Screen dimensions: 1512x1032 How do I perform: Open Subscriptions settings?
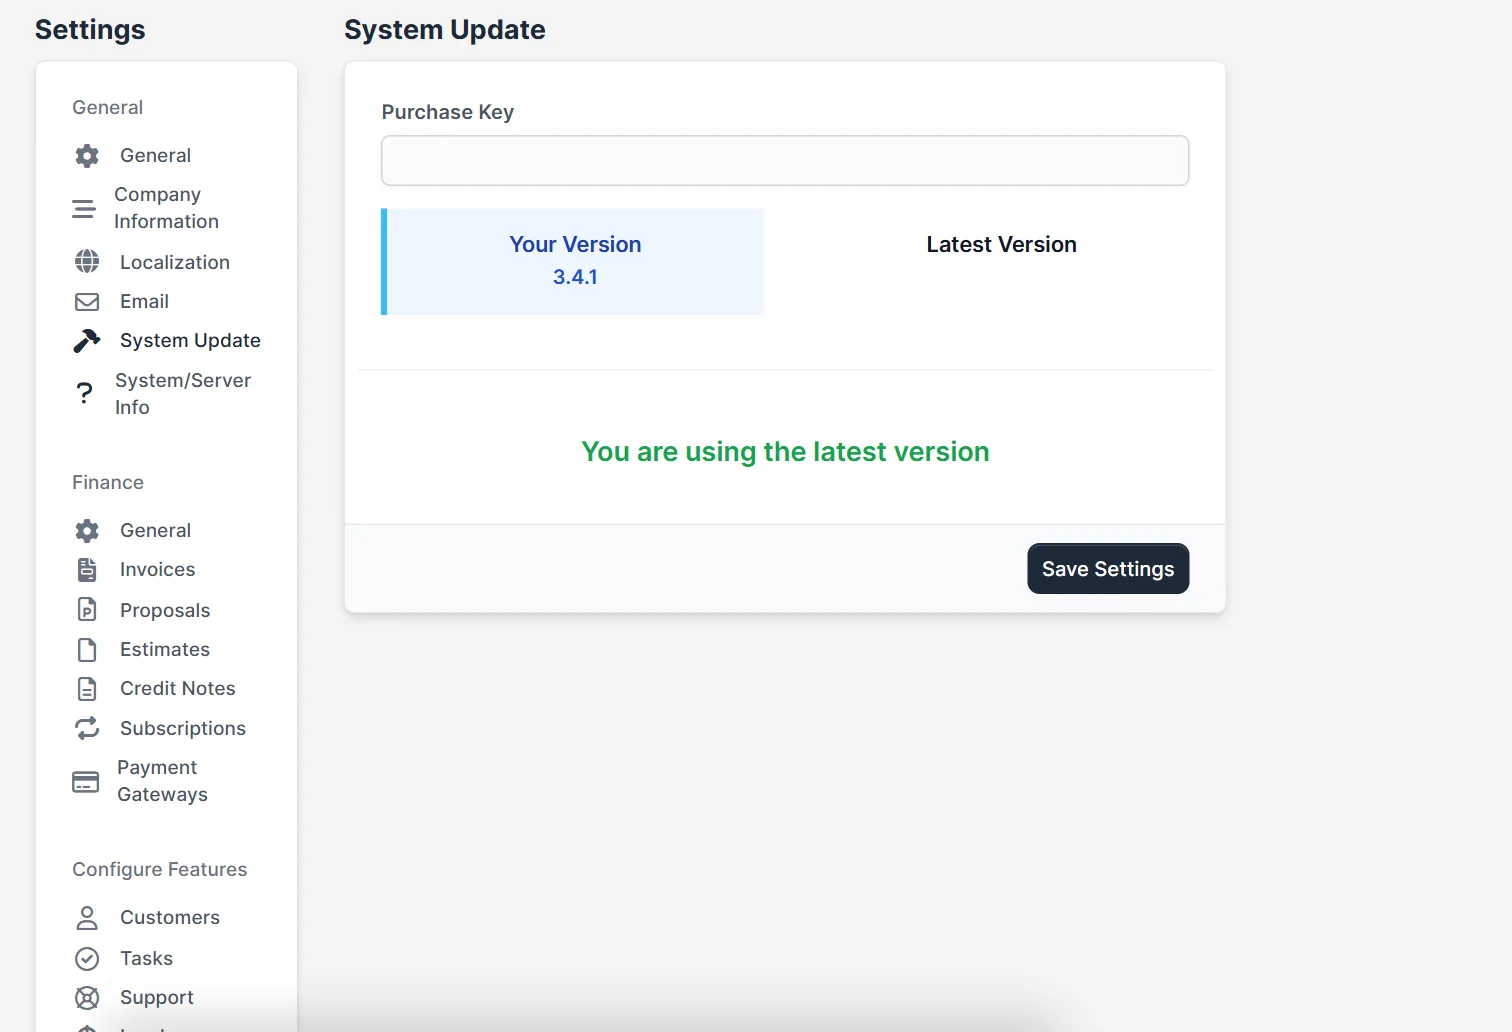tap(183, 728)
